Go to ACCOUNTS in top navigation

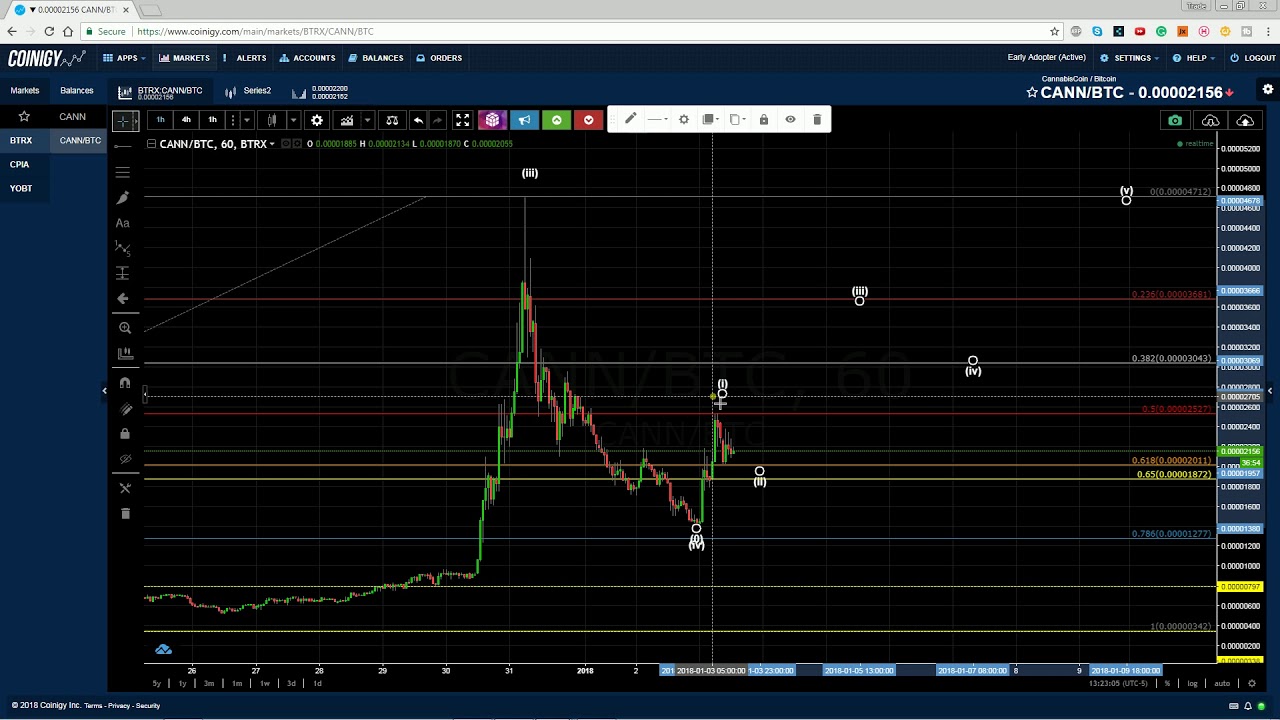point(307,58)
